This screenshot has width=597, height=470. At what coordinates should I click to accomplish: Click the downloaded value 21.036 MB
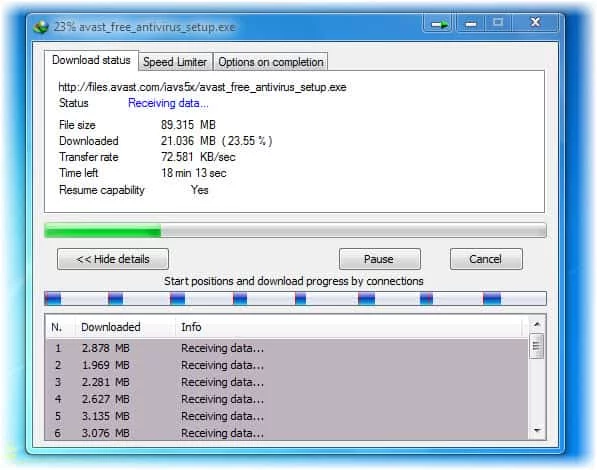[x=188, y=141]
